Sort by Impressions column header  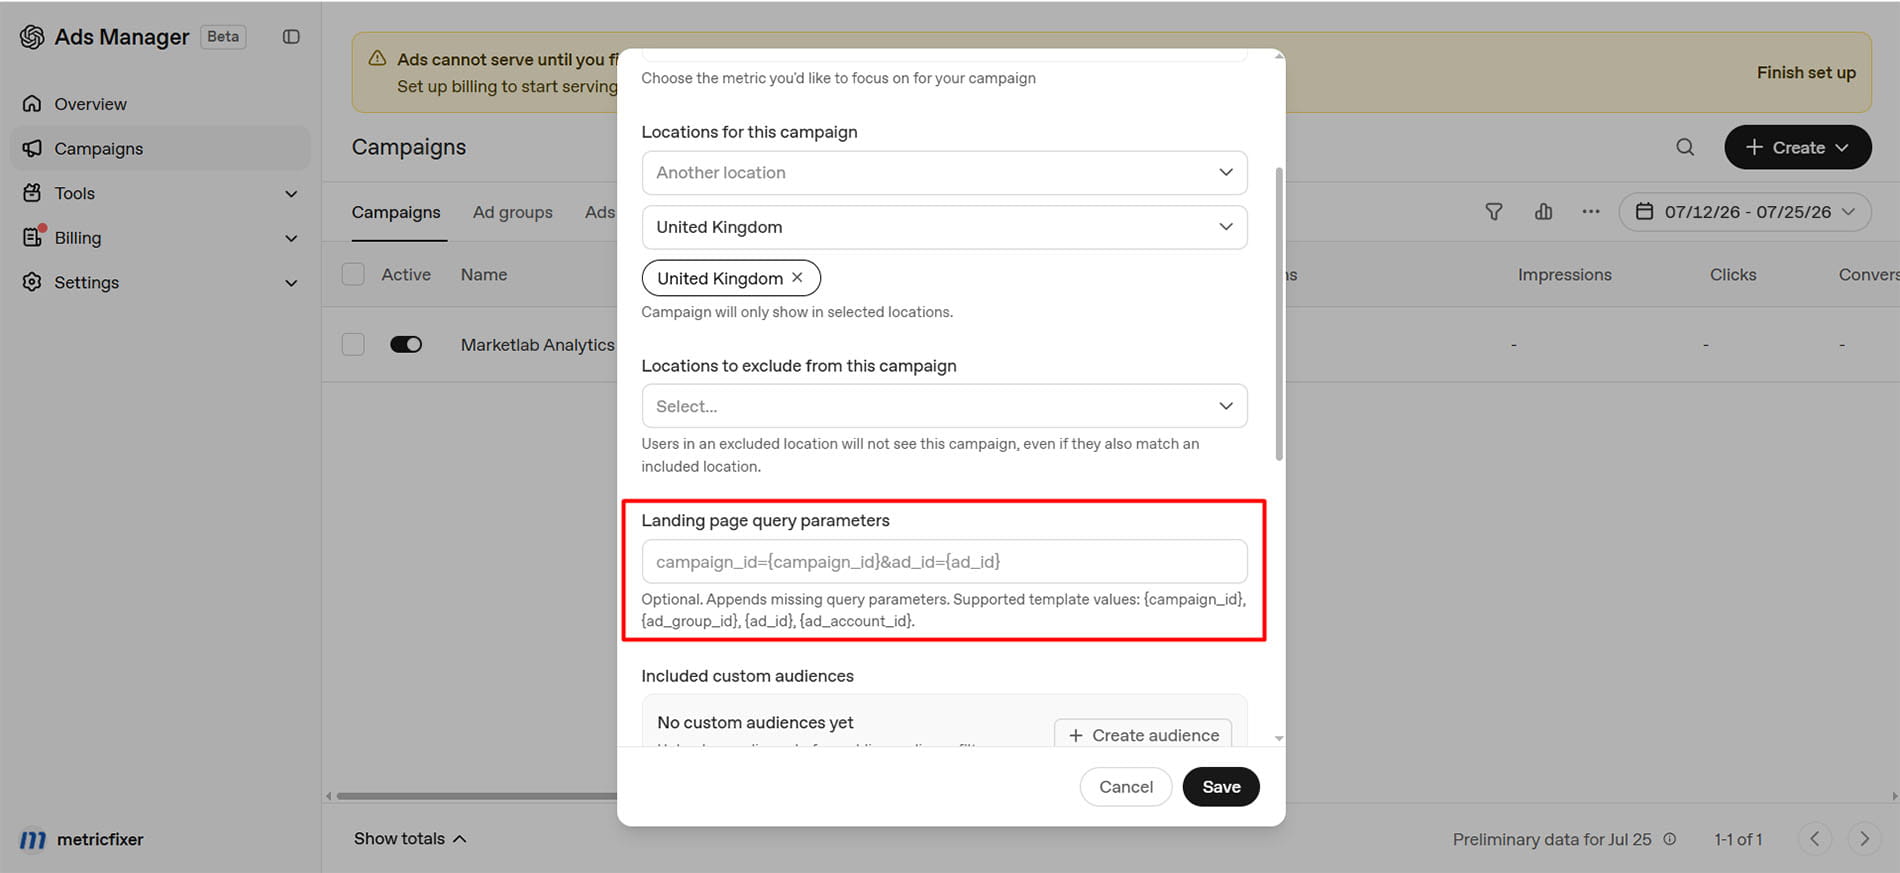click(1564, 274)
